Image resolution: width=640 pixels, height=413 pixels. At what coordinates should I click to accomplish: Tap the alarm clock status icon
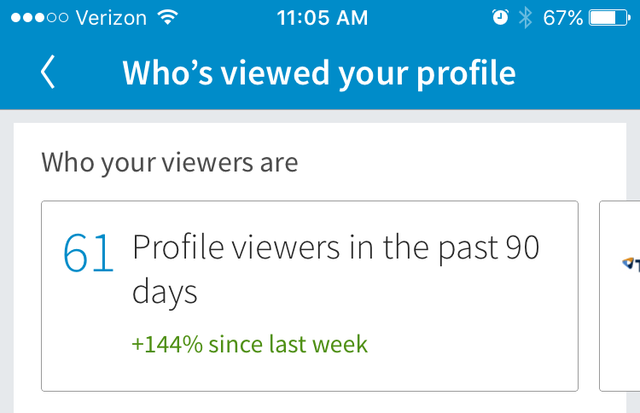click(500, 18)
